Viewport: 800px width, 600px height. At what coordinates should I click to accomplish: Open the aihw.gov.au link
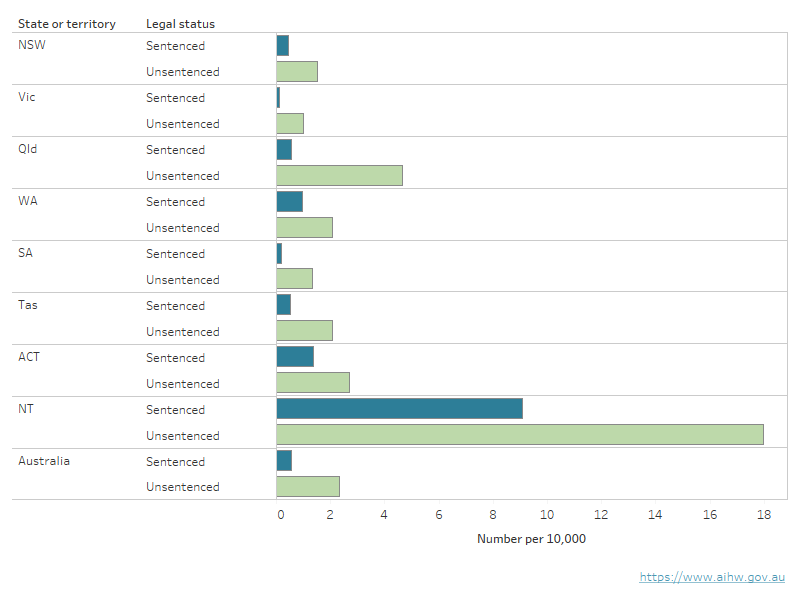point(712,577)
